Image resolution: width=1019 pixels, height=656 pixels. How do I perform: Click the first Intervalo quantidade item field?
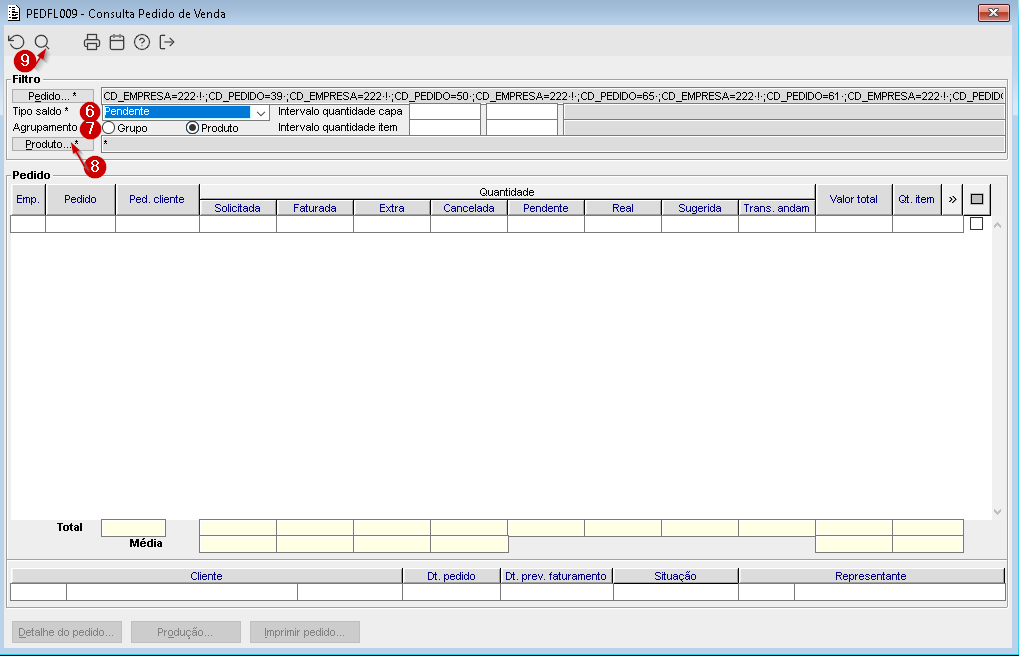(x=445, y=127)
